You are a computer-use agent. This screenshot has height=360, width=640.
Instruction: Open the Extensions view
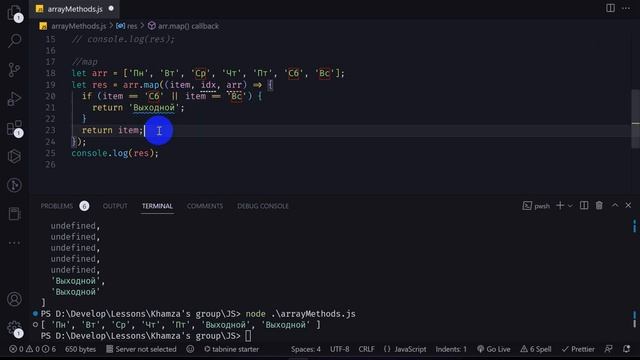(x=14, y=128)
